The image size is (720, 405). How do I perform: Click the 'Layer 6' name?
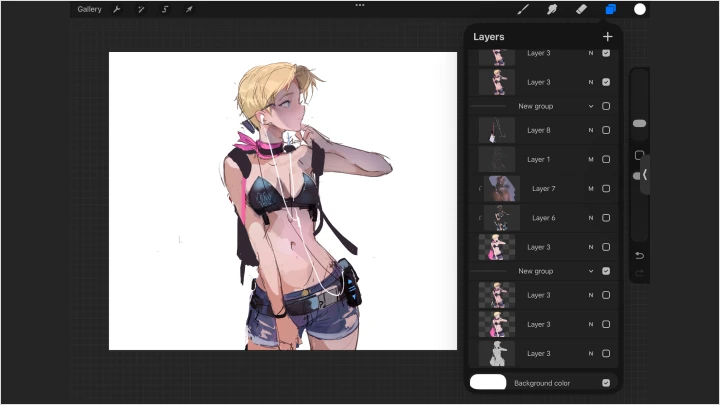click(544, 218)
